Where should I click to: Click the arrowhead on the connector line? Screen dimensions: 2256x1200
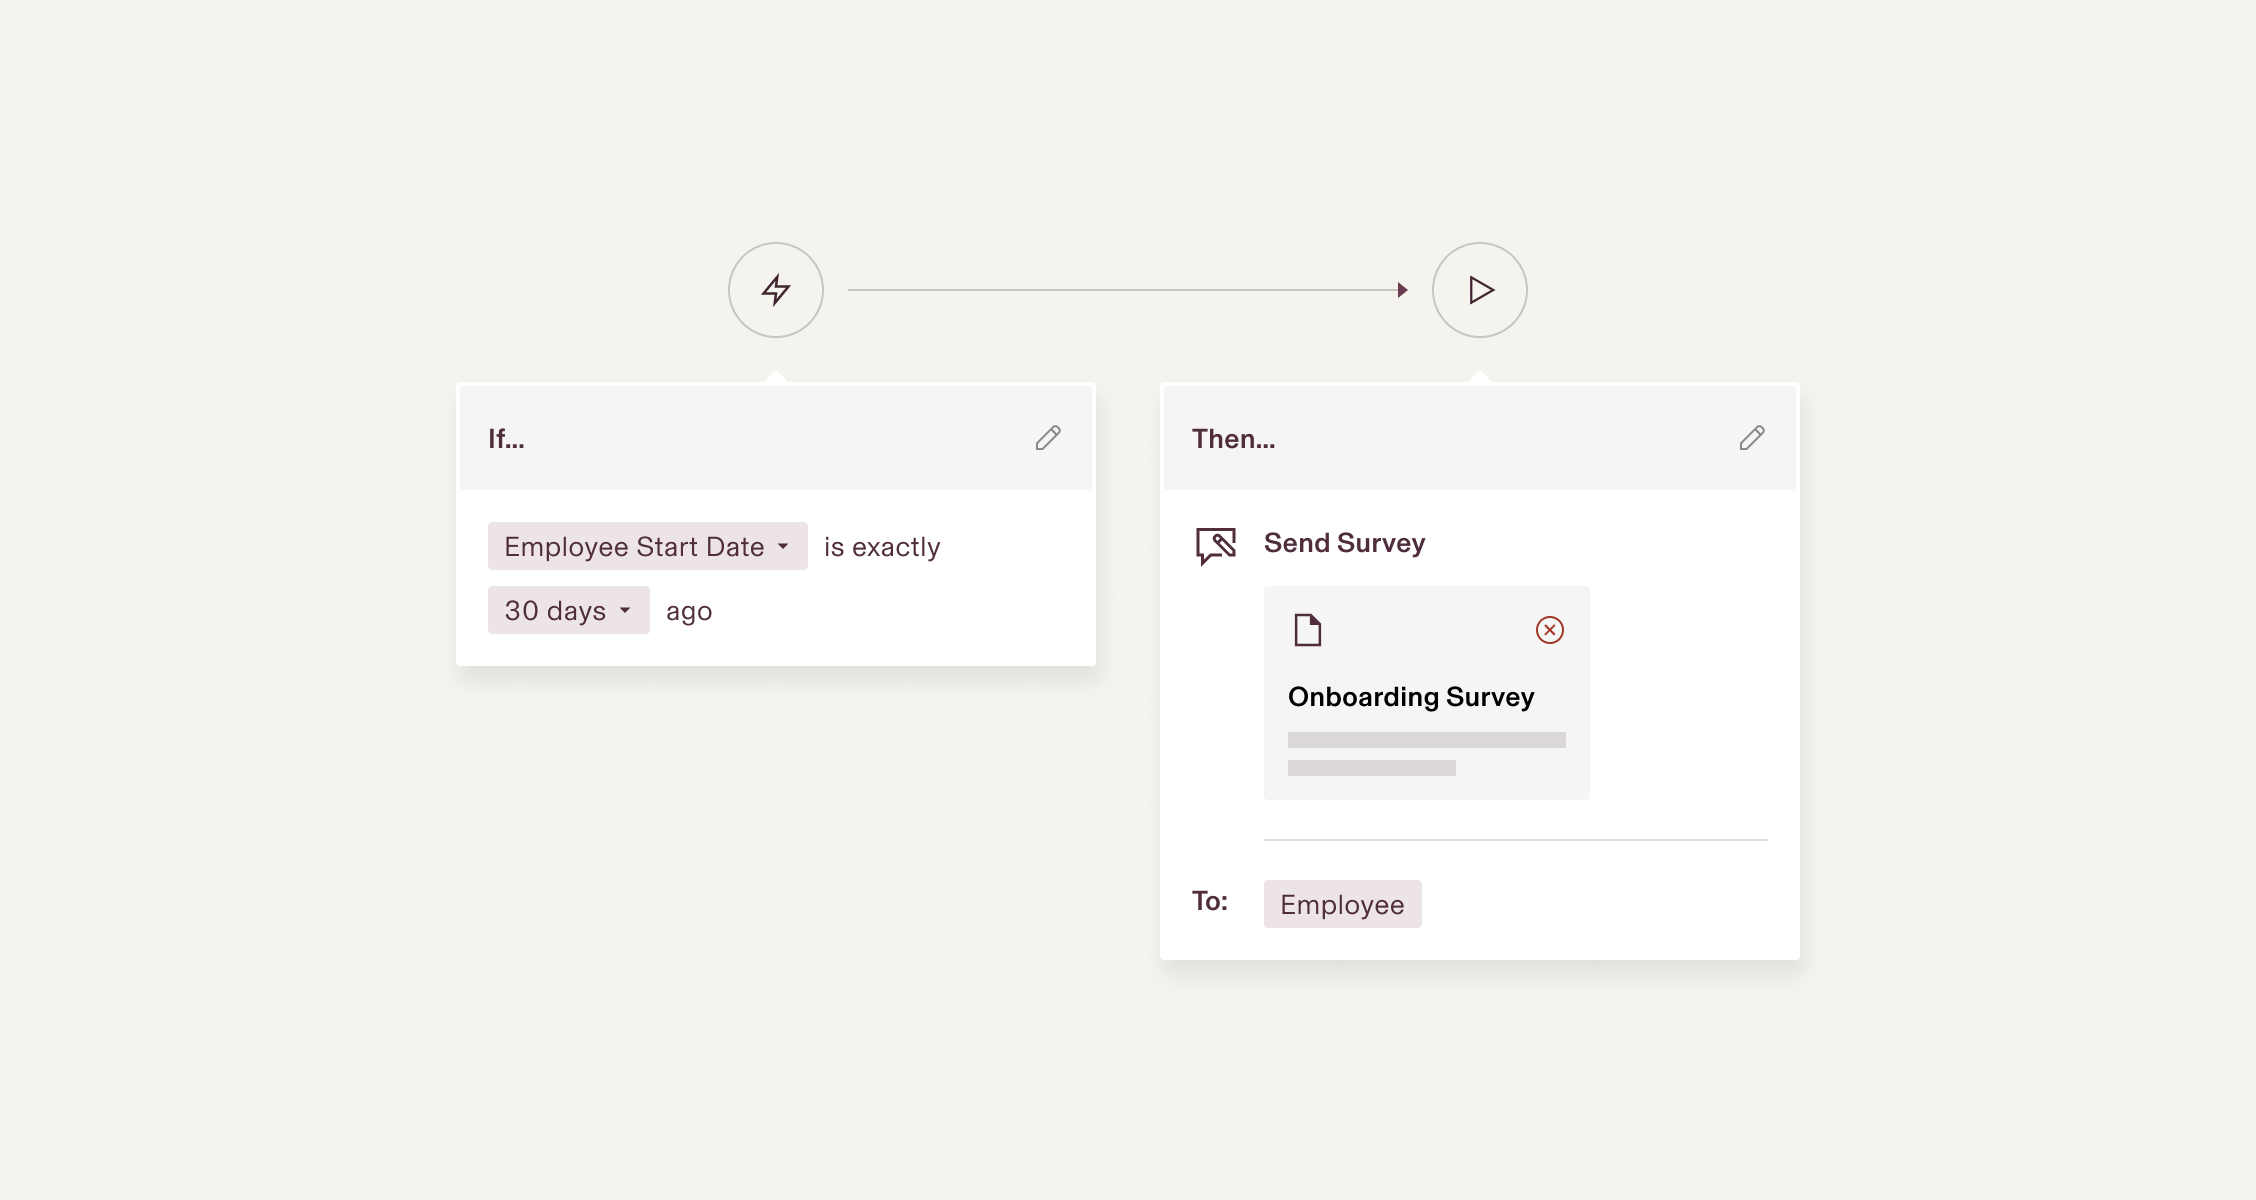tap(1402, 290)
